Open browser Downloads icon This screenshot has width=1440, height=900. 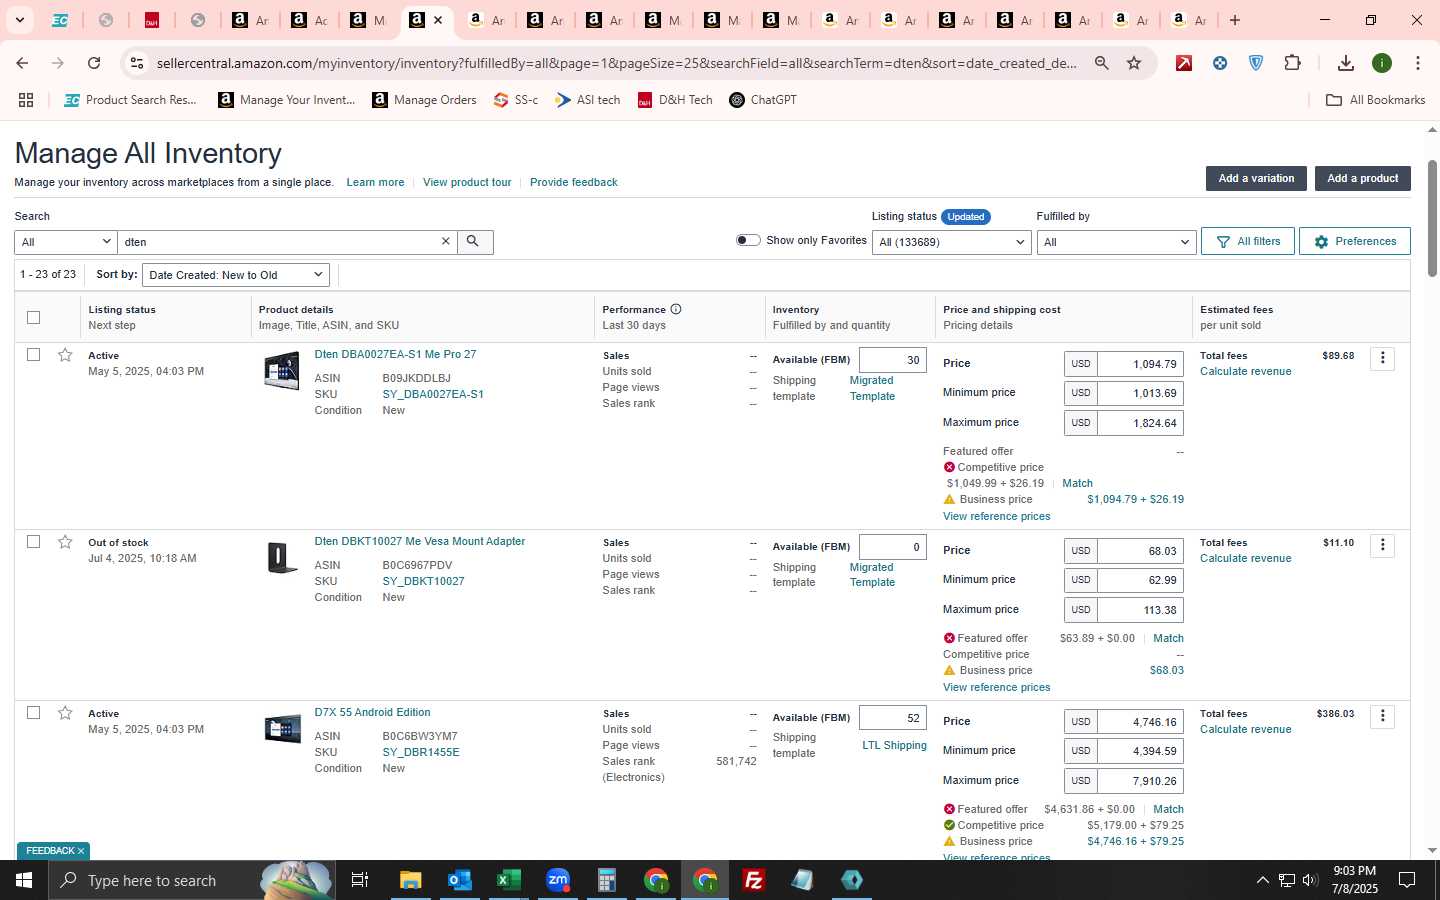click(1346, 63)
